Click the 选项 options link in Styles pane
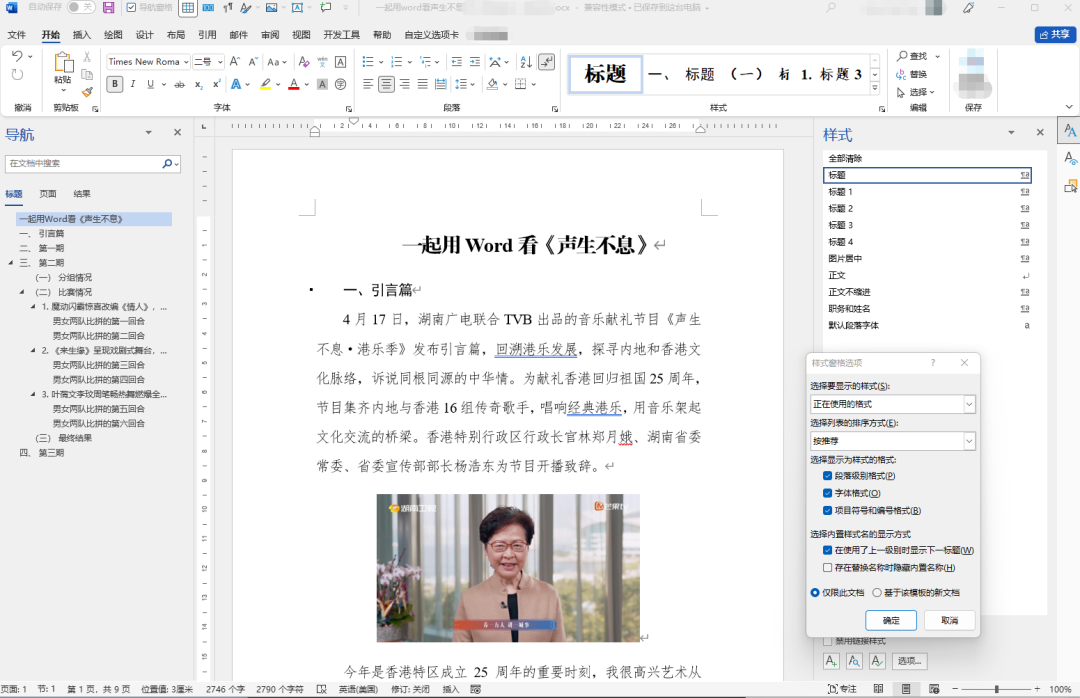This screenshot has width=1080, height=698. [909, 661]
